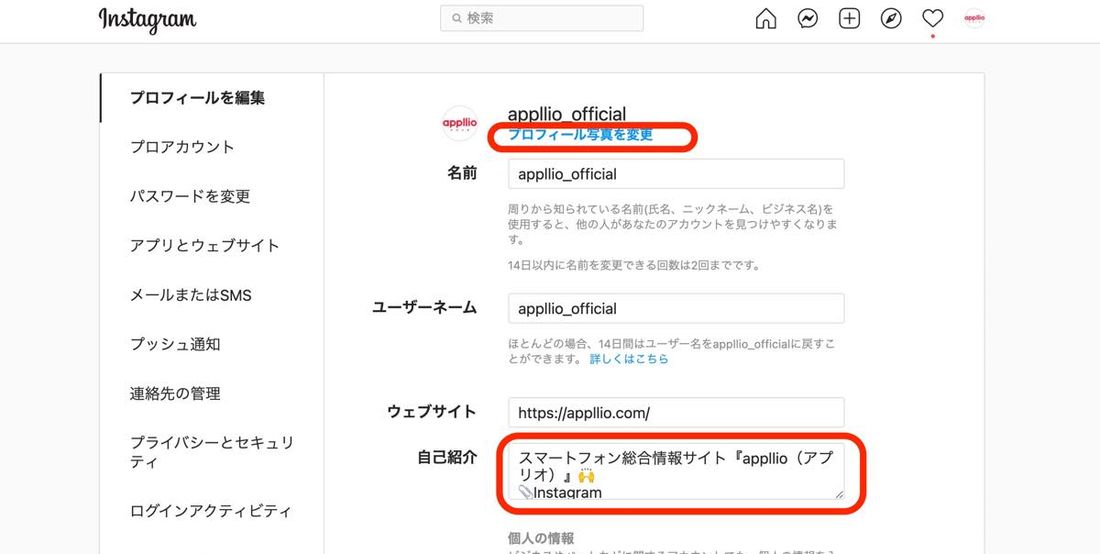Click the 個人の情報 heading
1100x554 pixels.
541,539
